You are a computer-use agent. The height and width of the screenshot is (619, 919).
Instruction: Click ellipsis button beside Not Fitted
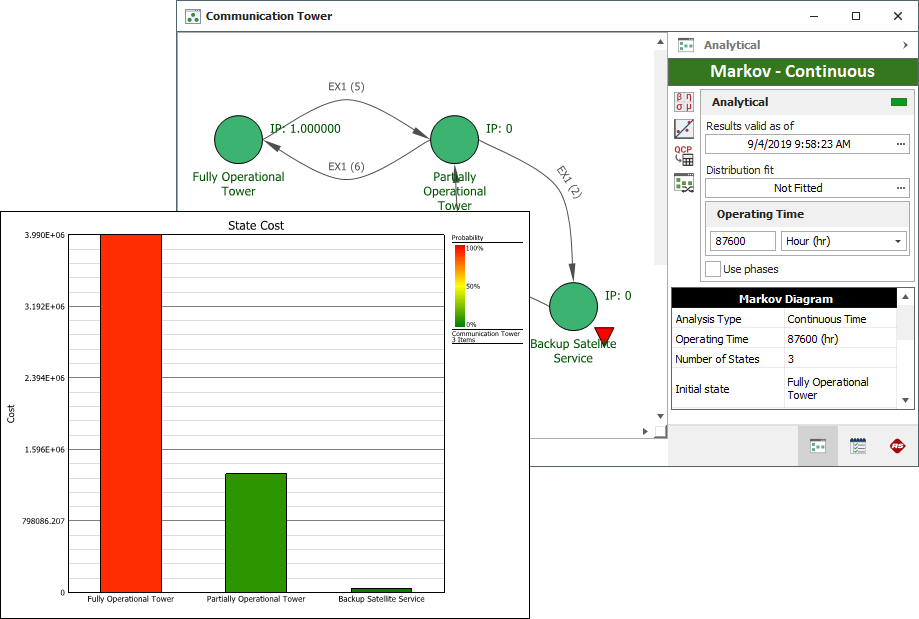point(900,188)
